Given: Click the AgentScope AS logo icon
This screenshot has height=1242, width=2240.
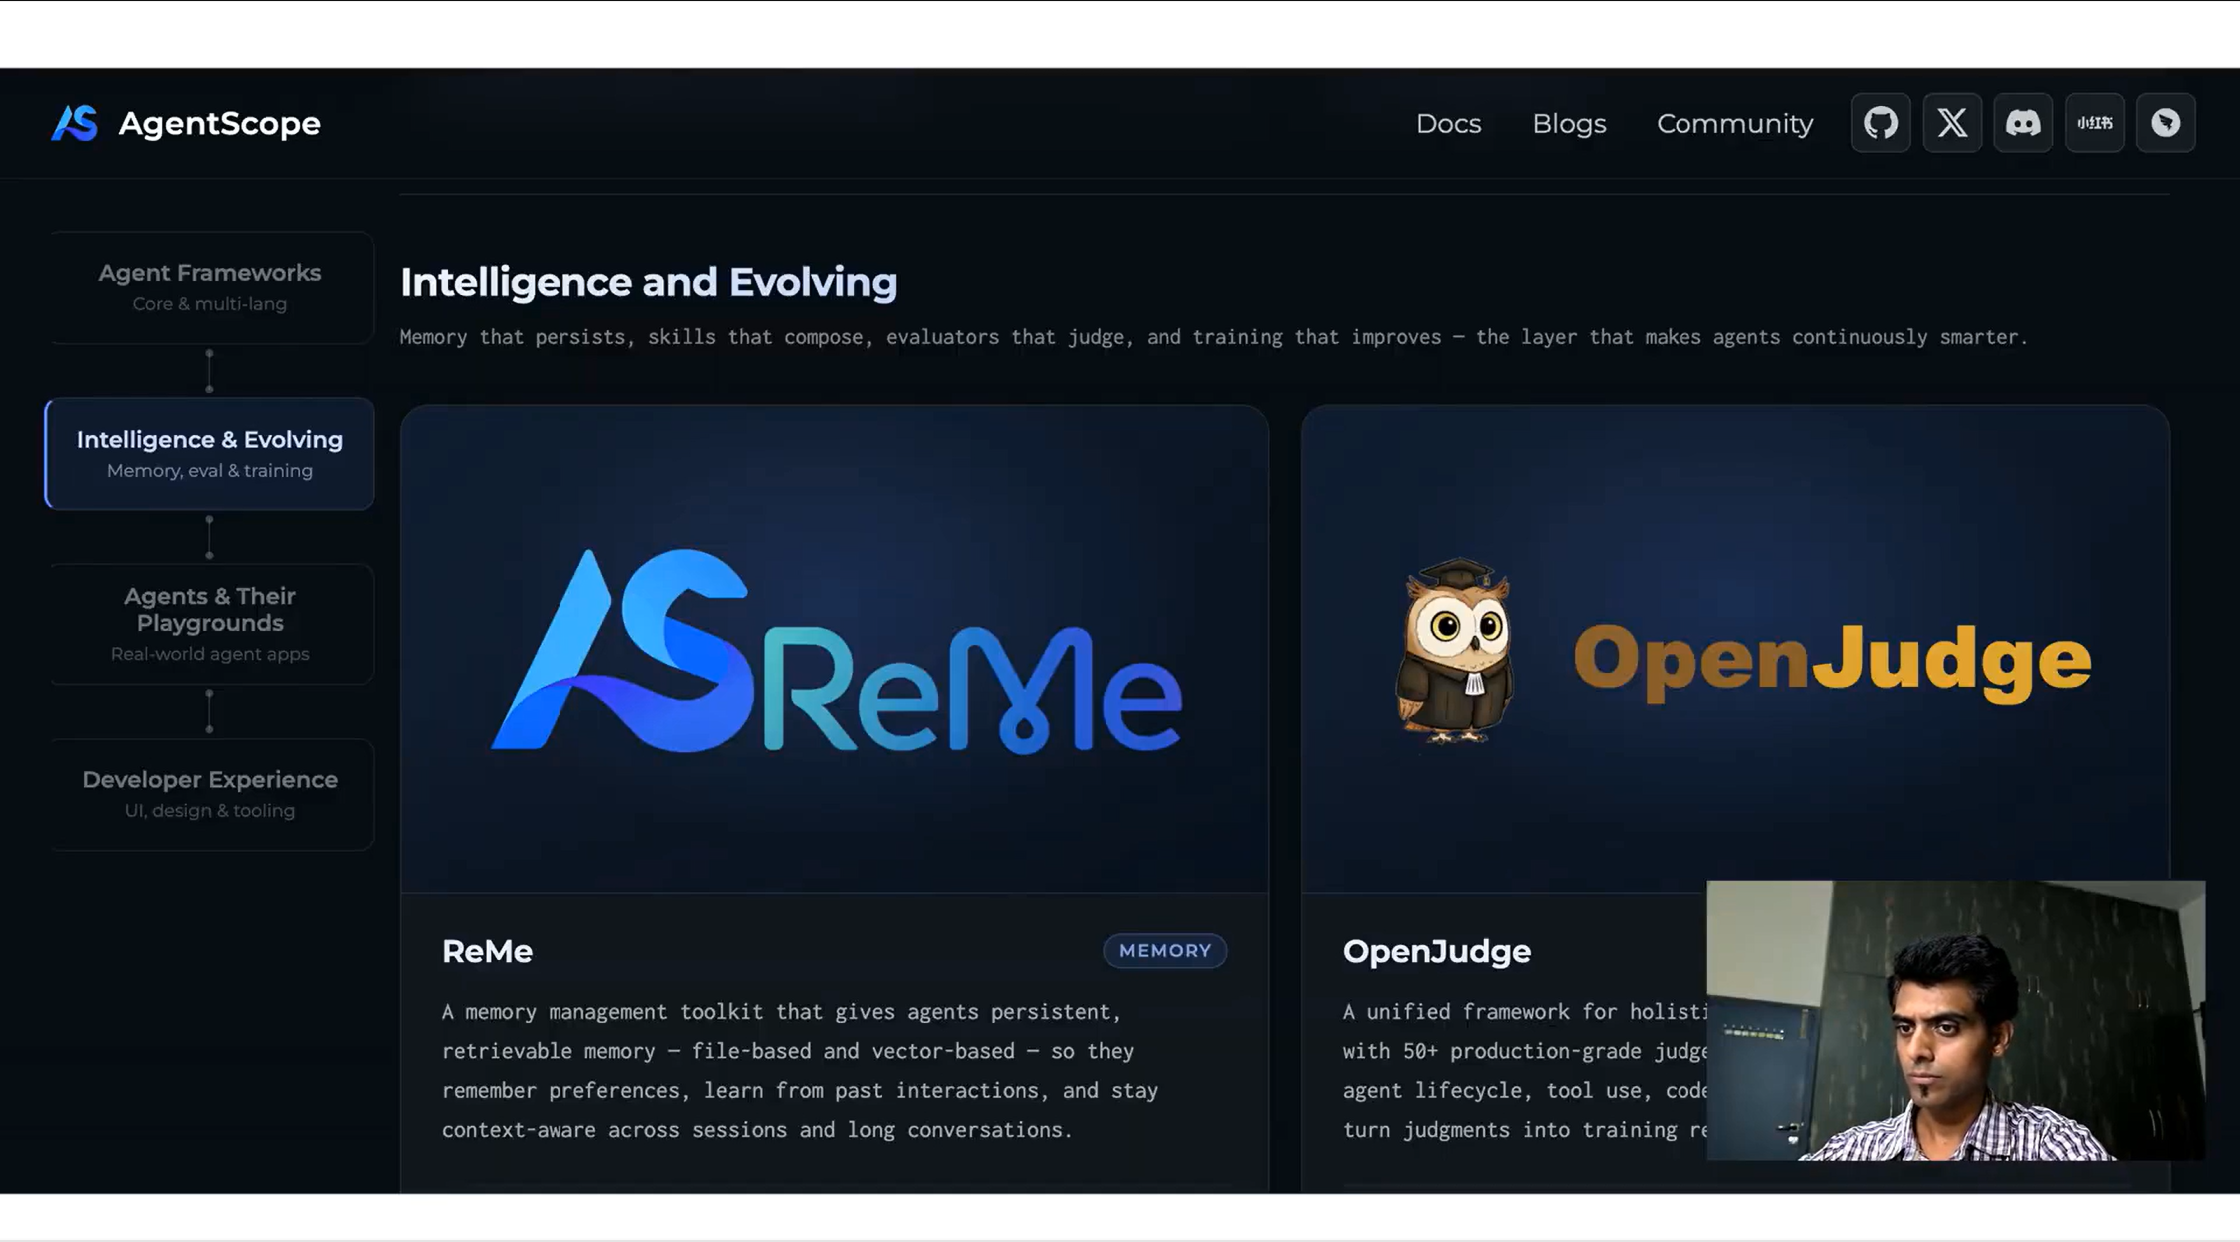Looking at the screenshot, I should (75, 123).
